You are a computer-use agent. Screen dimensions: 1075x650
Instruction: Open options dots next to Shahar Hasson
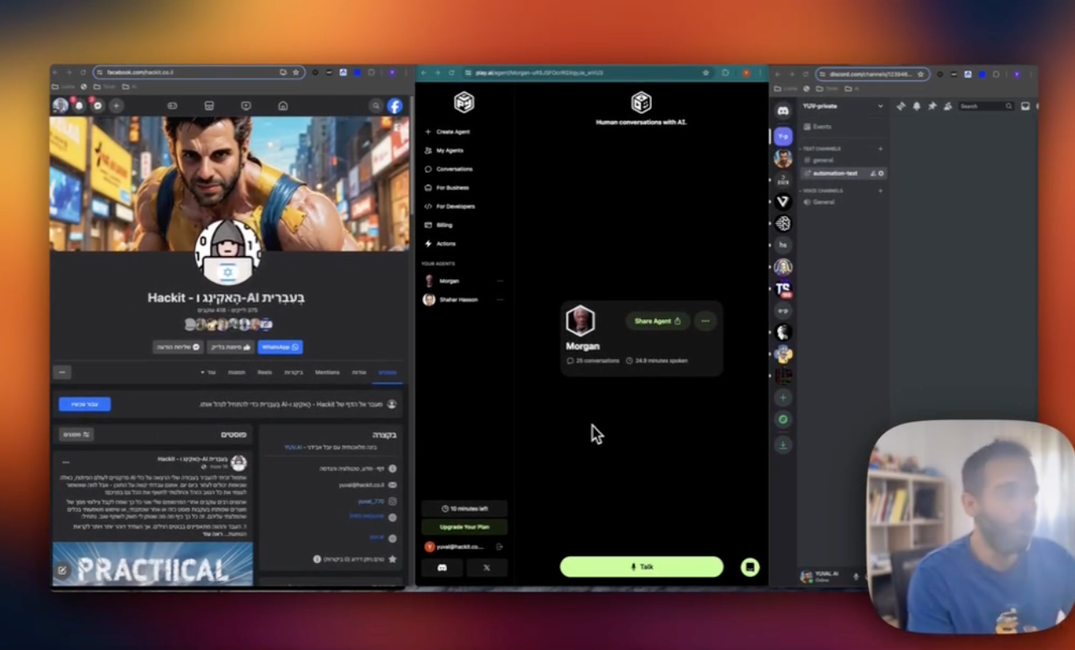point(500,300)
